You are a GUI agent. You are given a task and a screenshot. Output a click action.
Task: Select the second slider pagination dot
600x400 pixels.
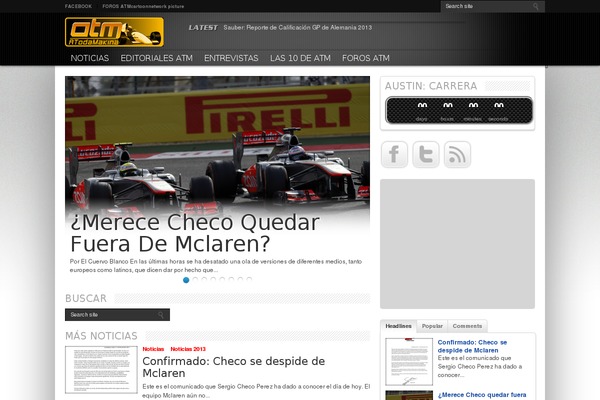coord(195,280)
